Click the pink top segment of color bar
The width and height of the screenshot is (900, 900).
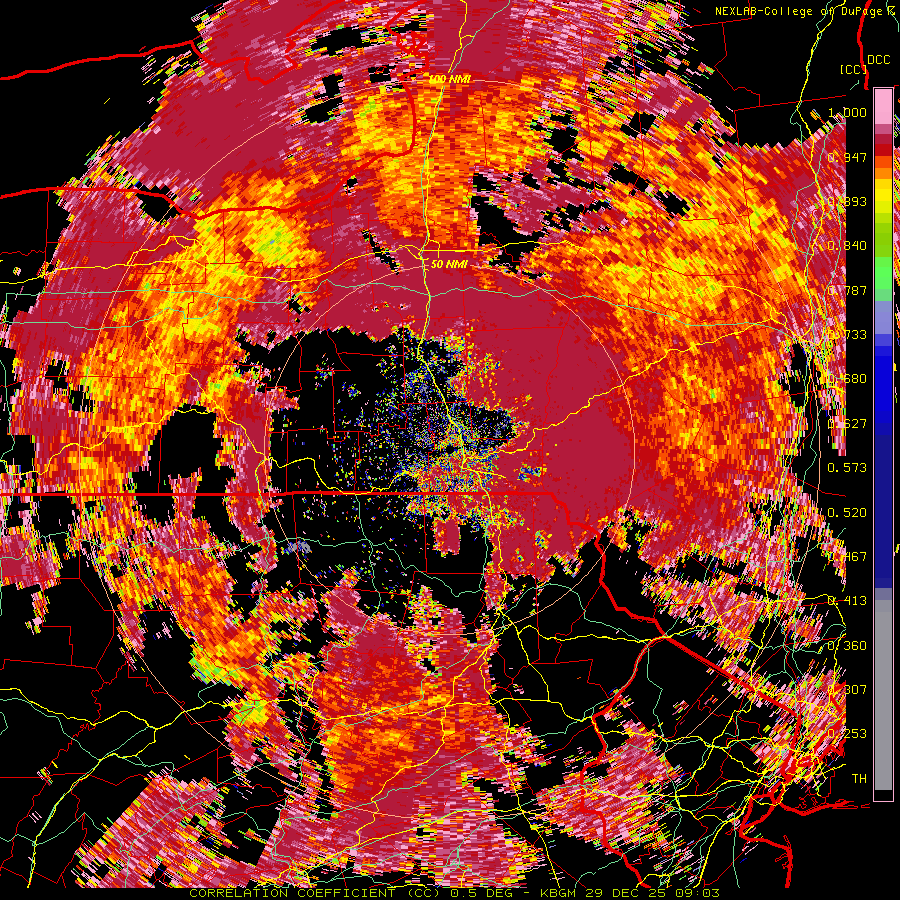click(883, 106)
